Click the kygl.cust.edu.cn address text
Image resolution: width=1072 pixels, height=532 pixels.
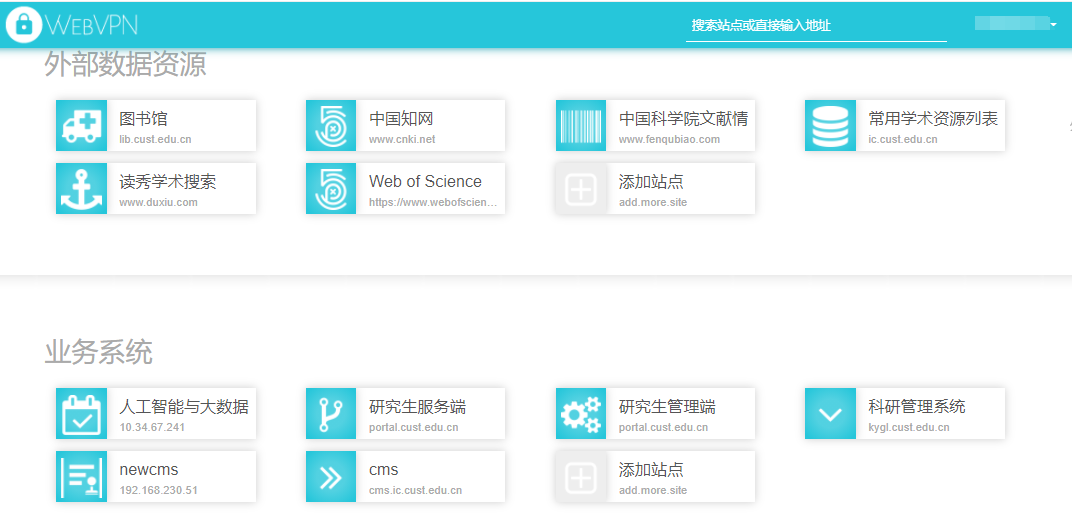(x=909, y=427)
